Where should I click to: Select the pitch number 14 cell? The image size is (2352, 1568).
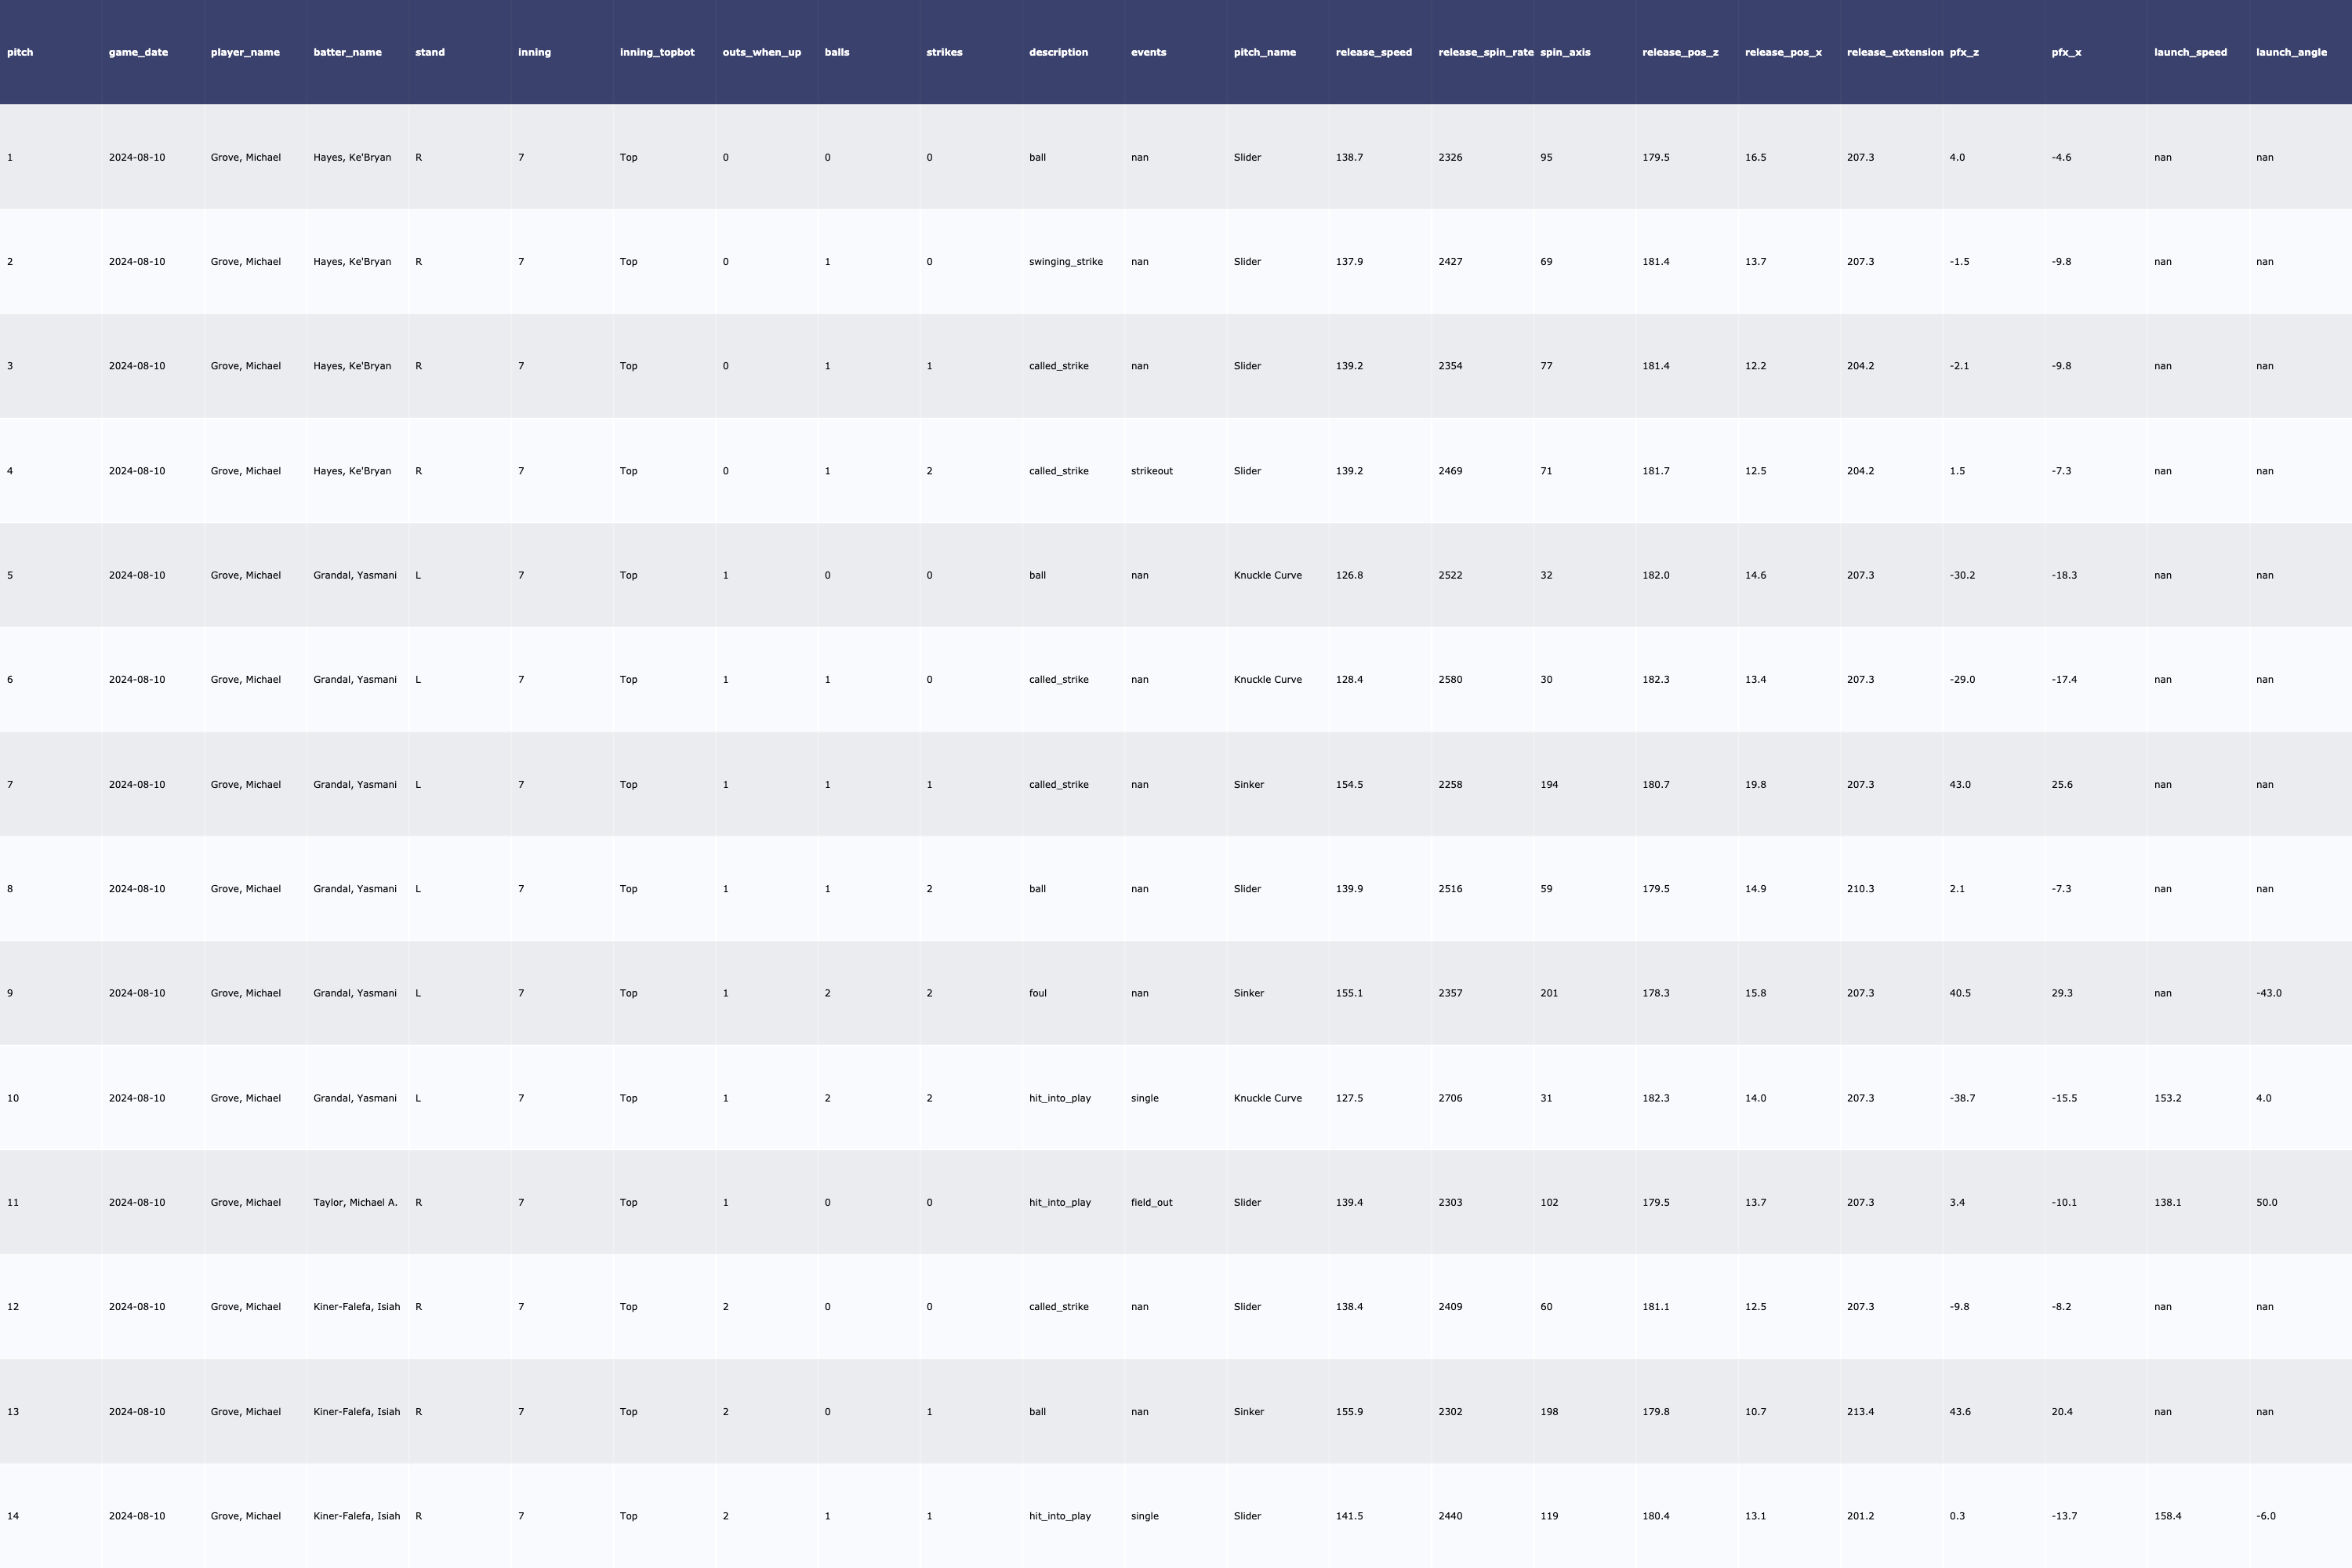13,1516
